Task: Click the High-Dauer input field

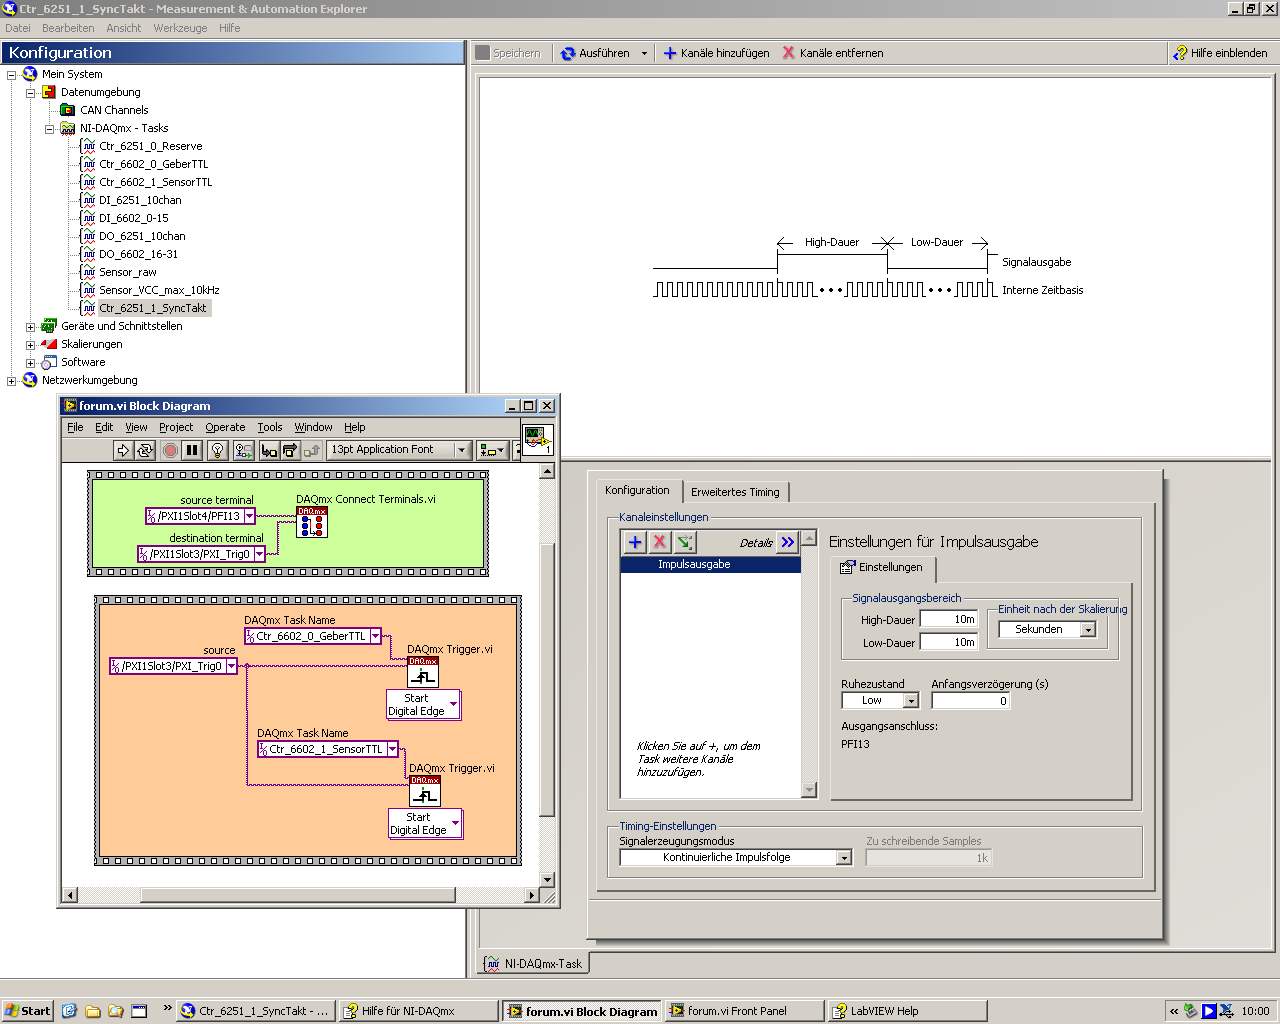Action: 948,620
